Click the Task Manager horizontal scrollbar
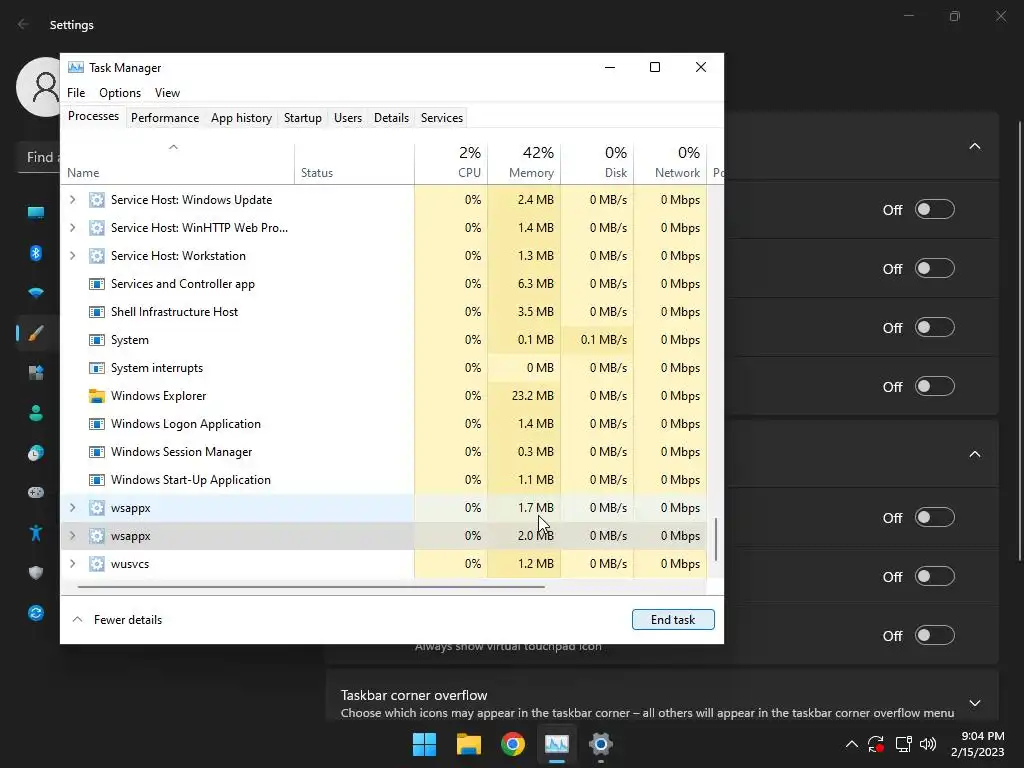Image resolution: width=1024 pixels, height=768 pixels. tap(311, 587)
